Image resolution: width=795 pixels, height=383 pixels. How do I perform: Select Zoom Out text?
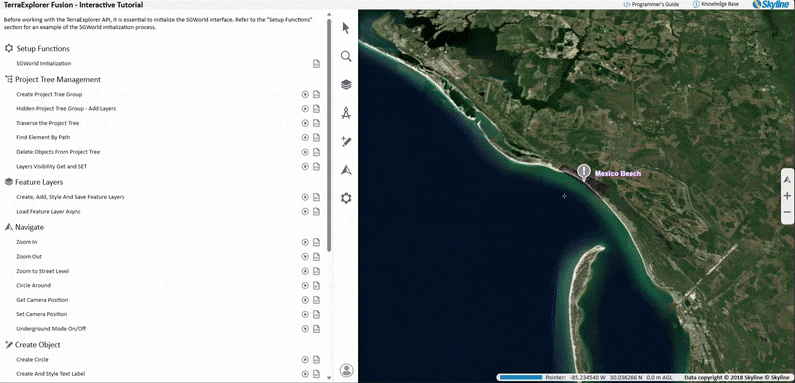pyautogui.click(x=29, y=257)
